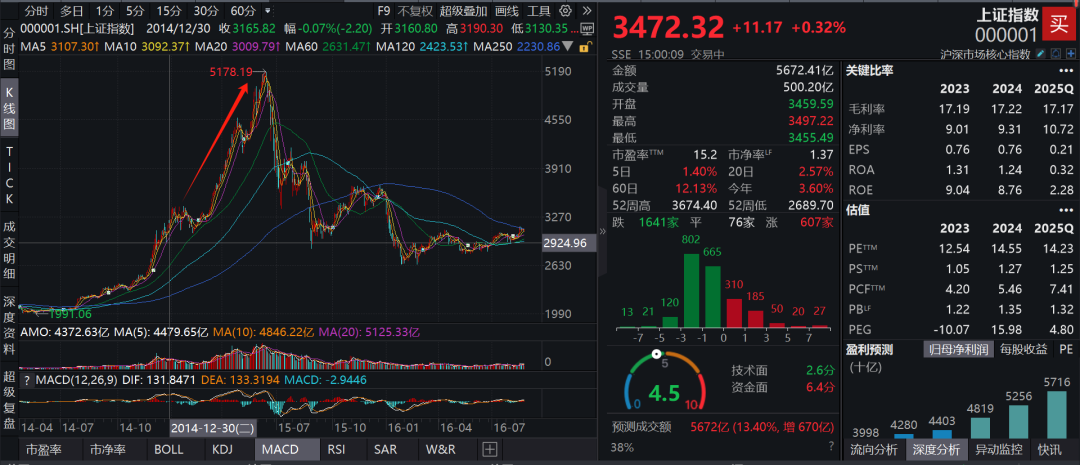Screen dimensions: 1080x465
Task: Add a new indicator tab with plus icon
Action: 490,450
